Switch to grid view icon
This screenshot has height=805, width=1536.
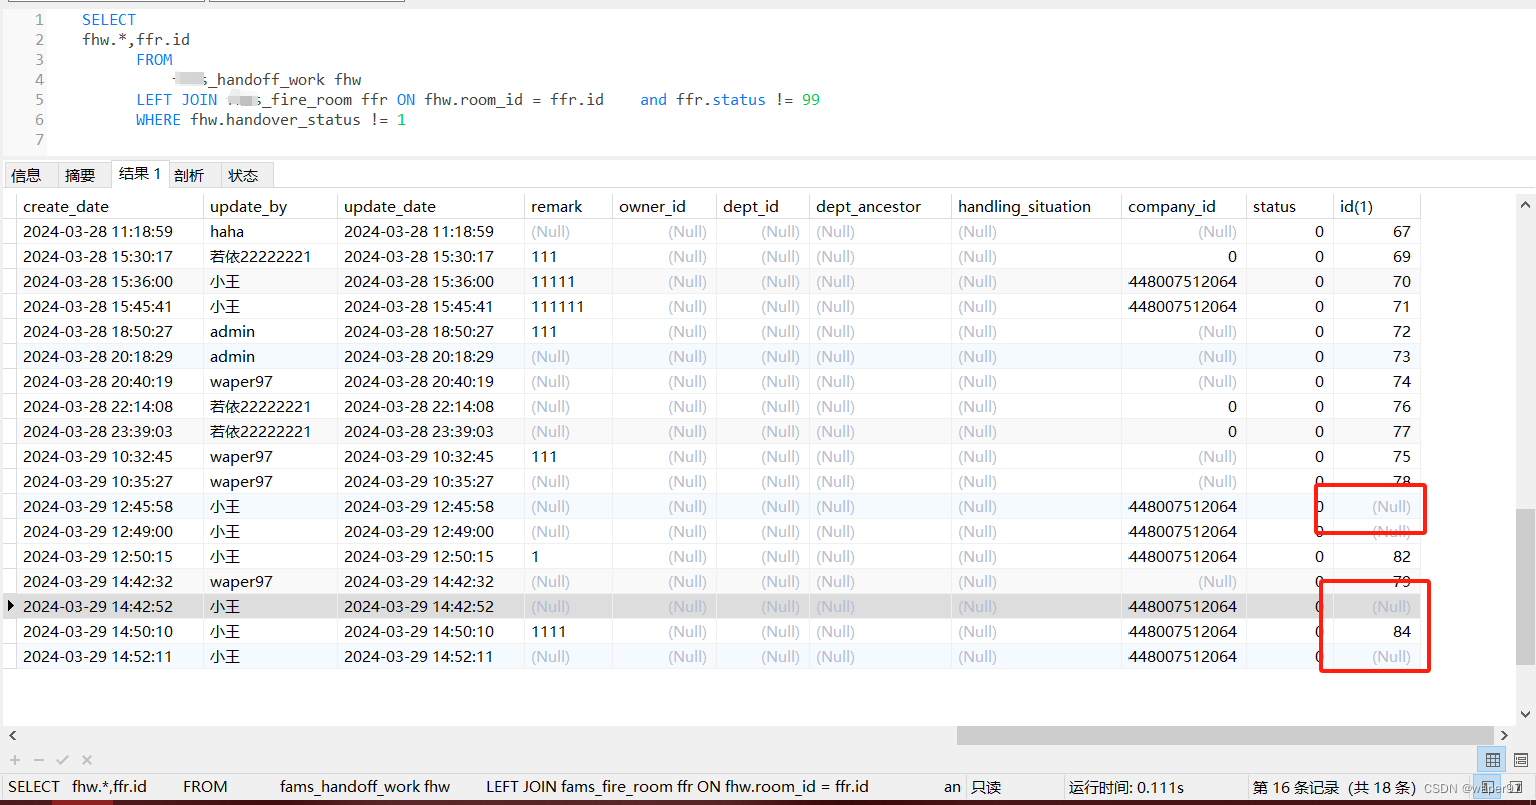pyautogui.click(x=1493, y=760)
